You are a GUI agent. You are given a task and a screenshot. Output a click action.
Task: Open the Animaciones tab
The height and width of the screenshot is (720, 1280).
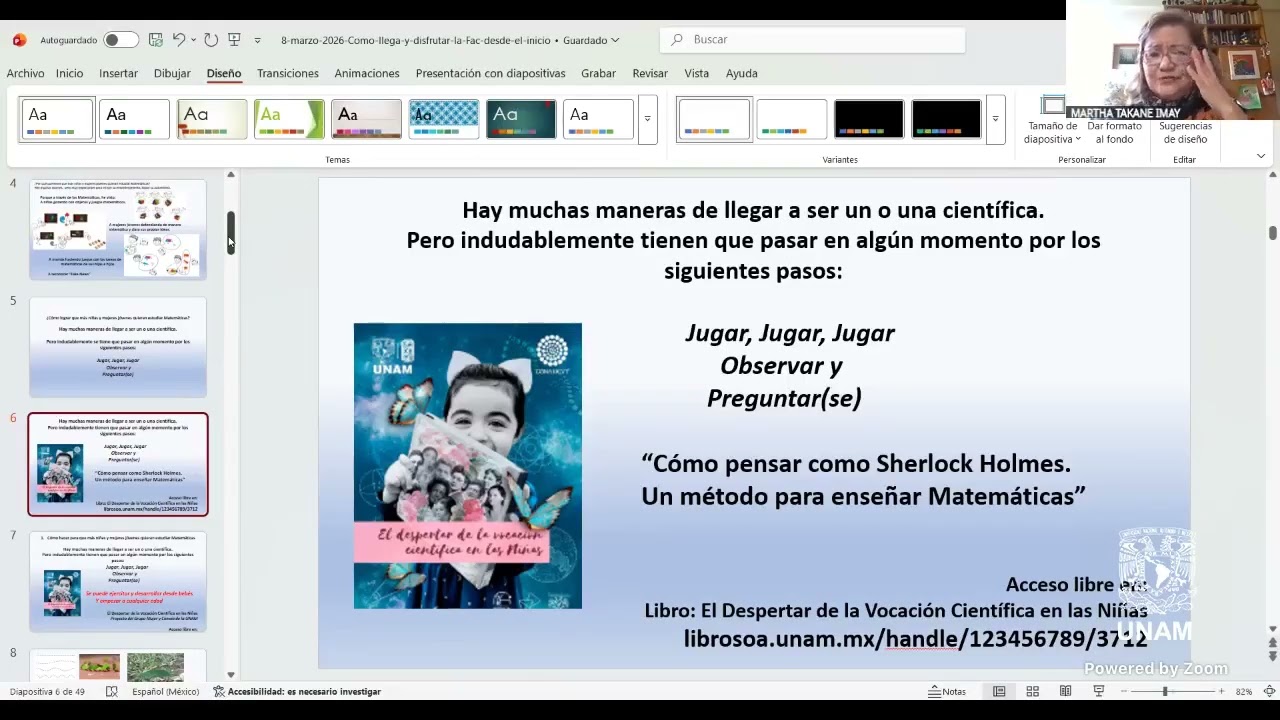367,73
